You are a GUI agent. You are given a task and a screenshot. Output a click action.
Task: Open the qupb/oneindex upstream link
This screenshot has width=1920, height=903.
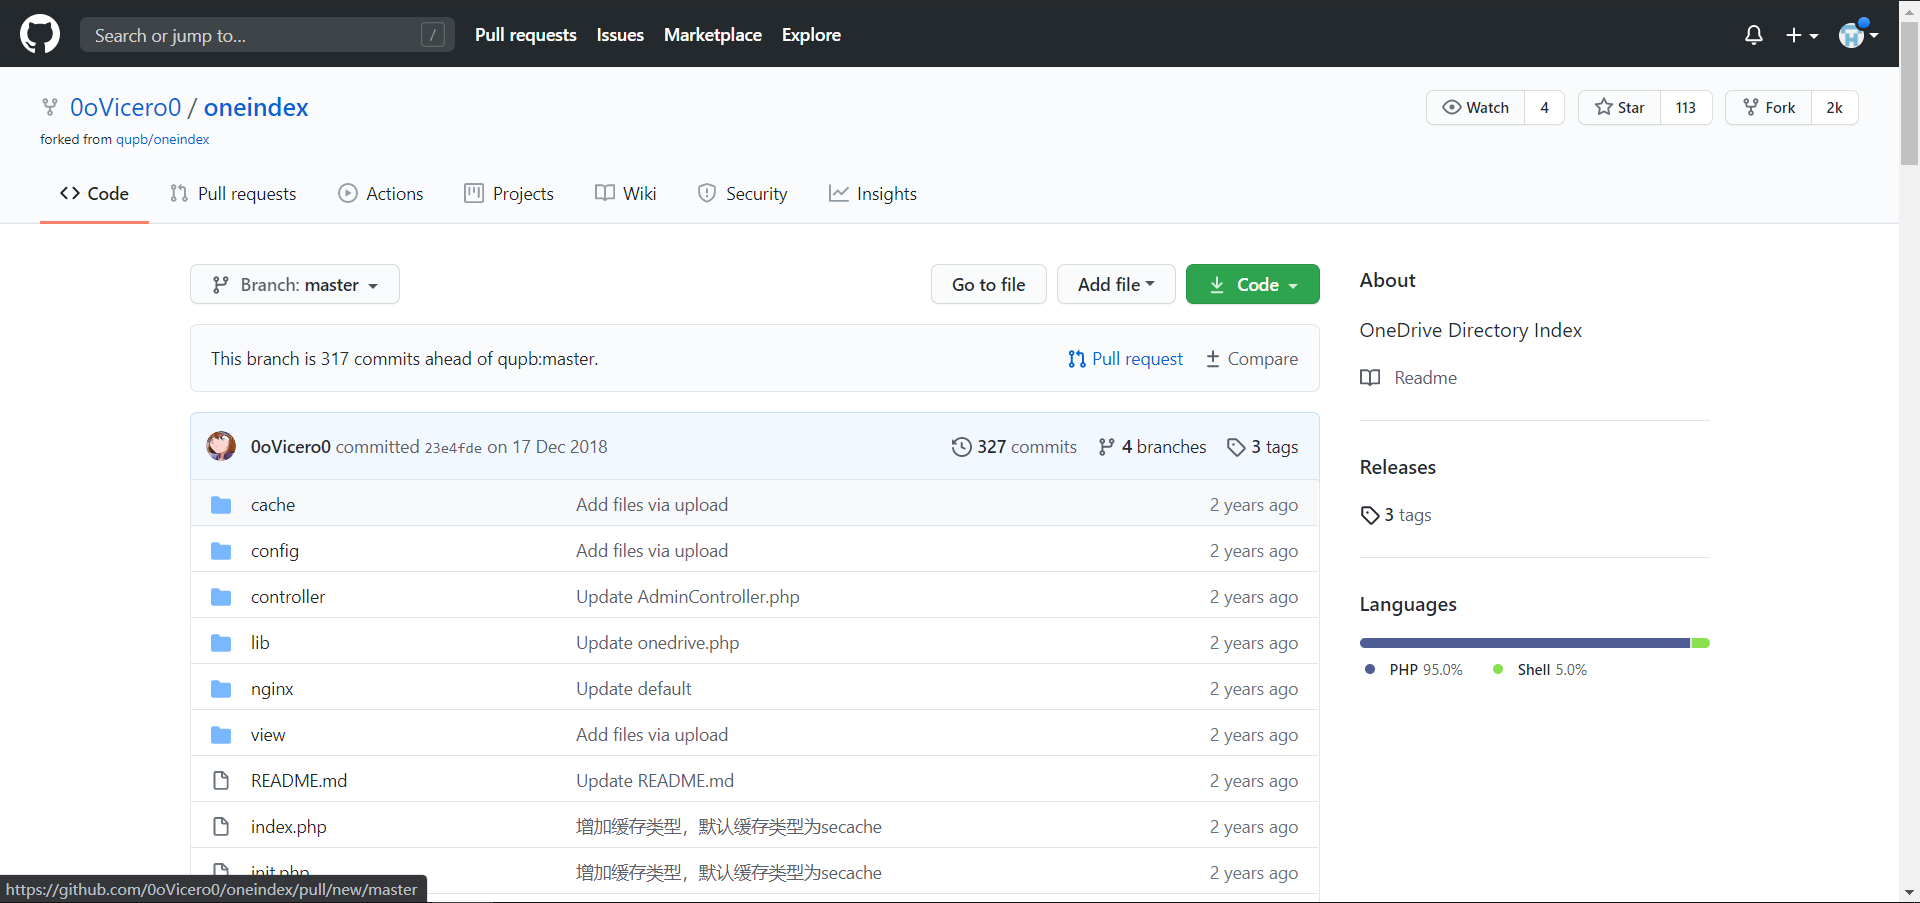click(162, 139)
